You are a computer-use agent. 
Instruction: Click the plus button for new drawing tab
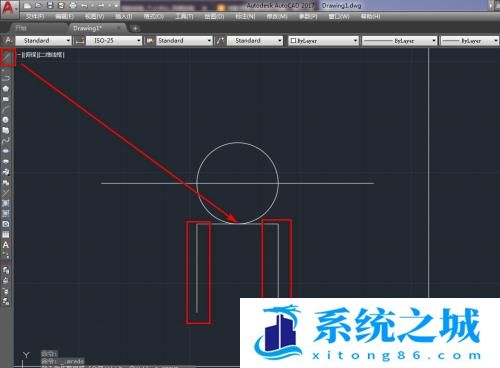pyautogui.click(x=135, y=28)
